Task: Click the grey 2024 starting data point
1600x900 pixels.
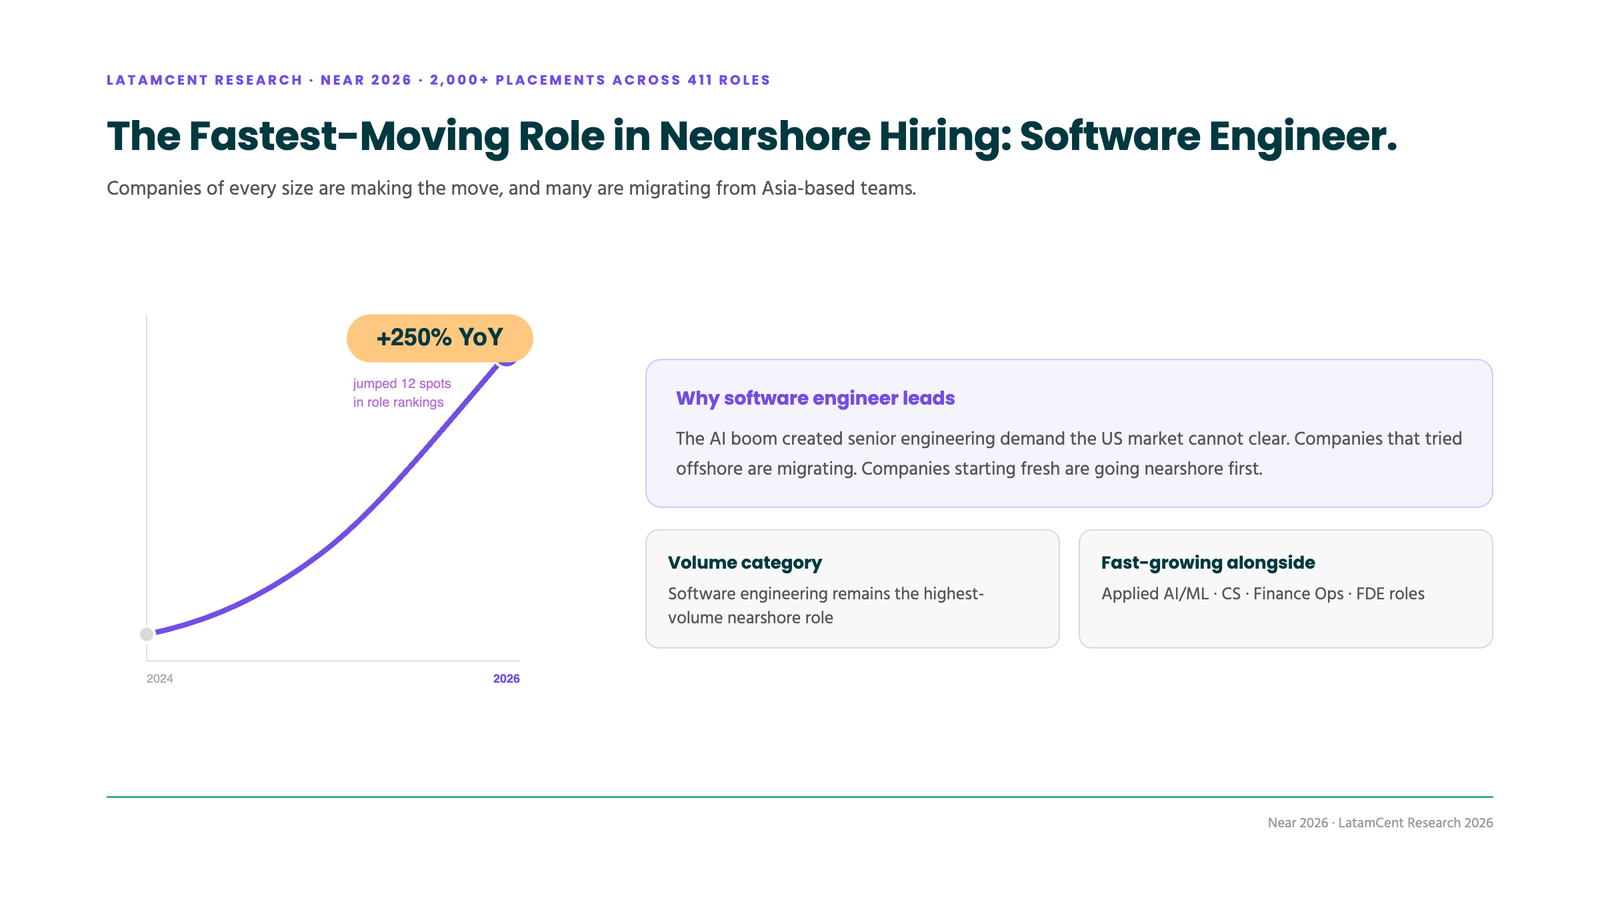Action: pyautogui.click(x=147, y=634)
